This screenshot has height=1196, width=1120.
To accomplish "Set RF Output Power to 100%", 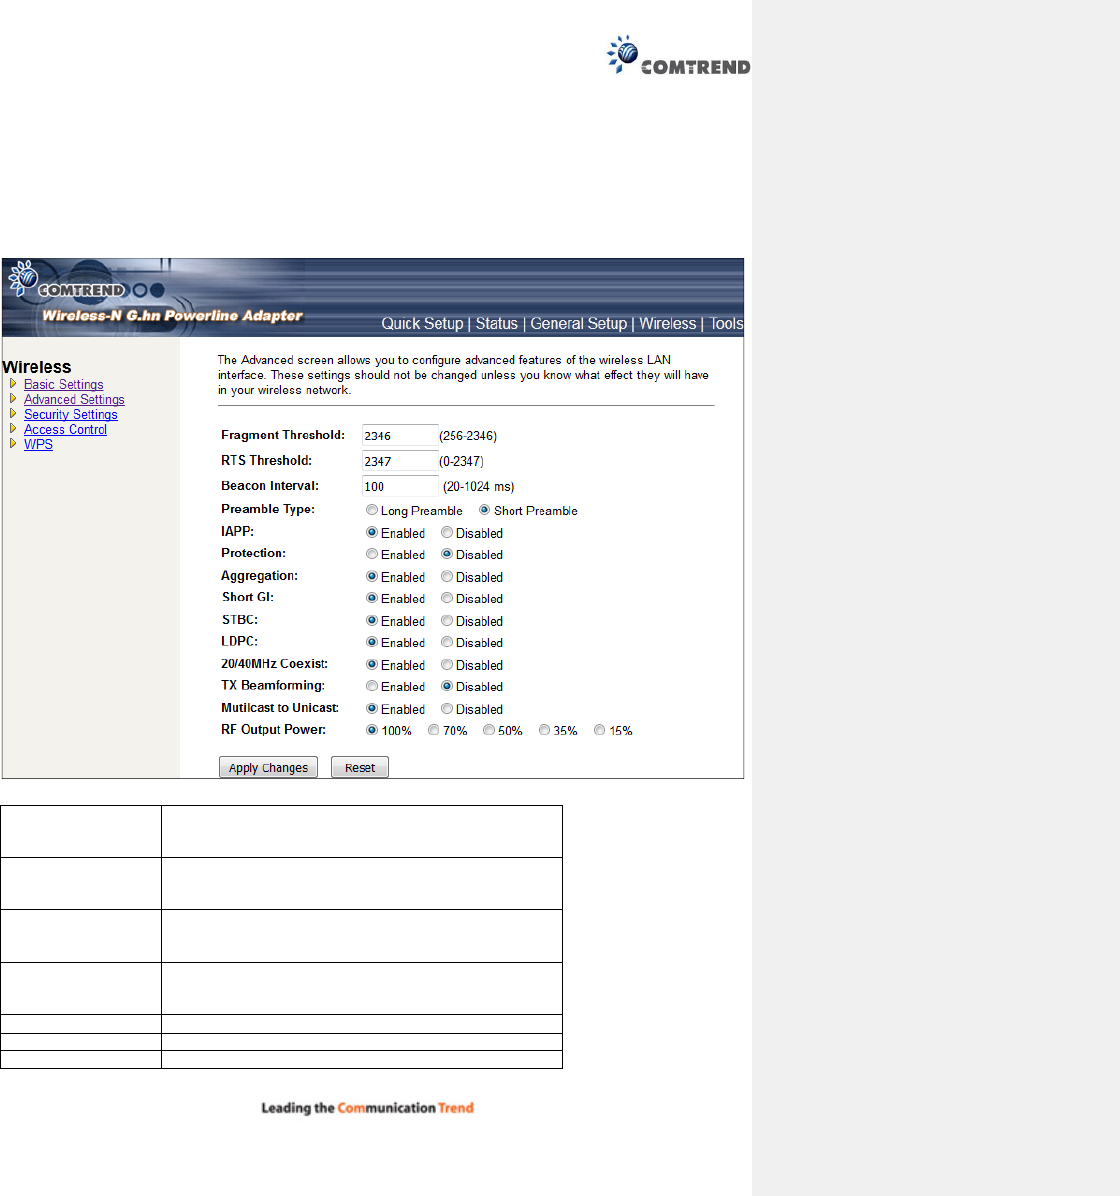I will click(372, 730).
